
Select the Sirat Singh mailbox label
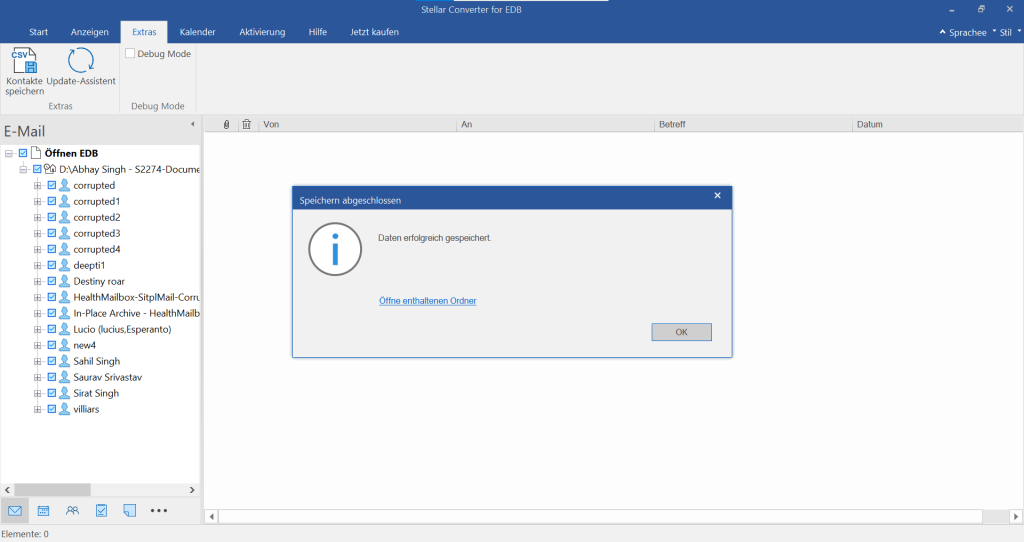[96, 393]
